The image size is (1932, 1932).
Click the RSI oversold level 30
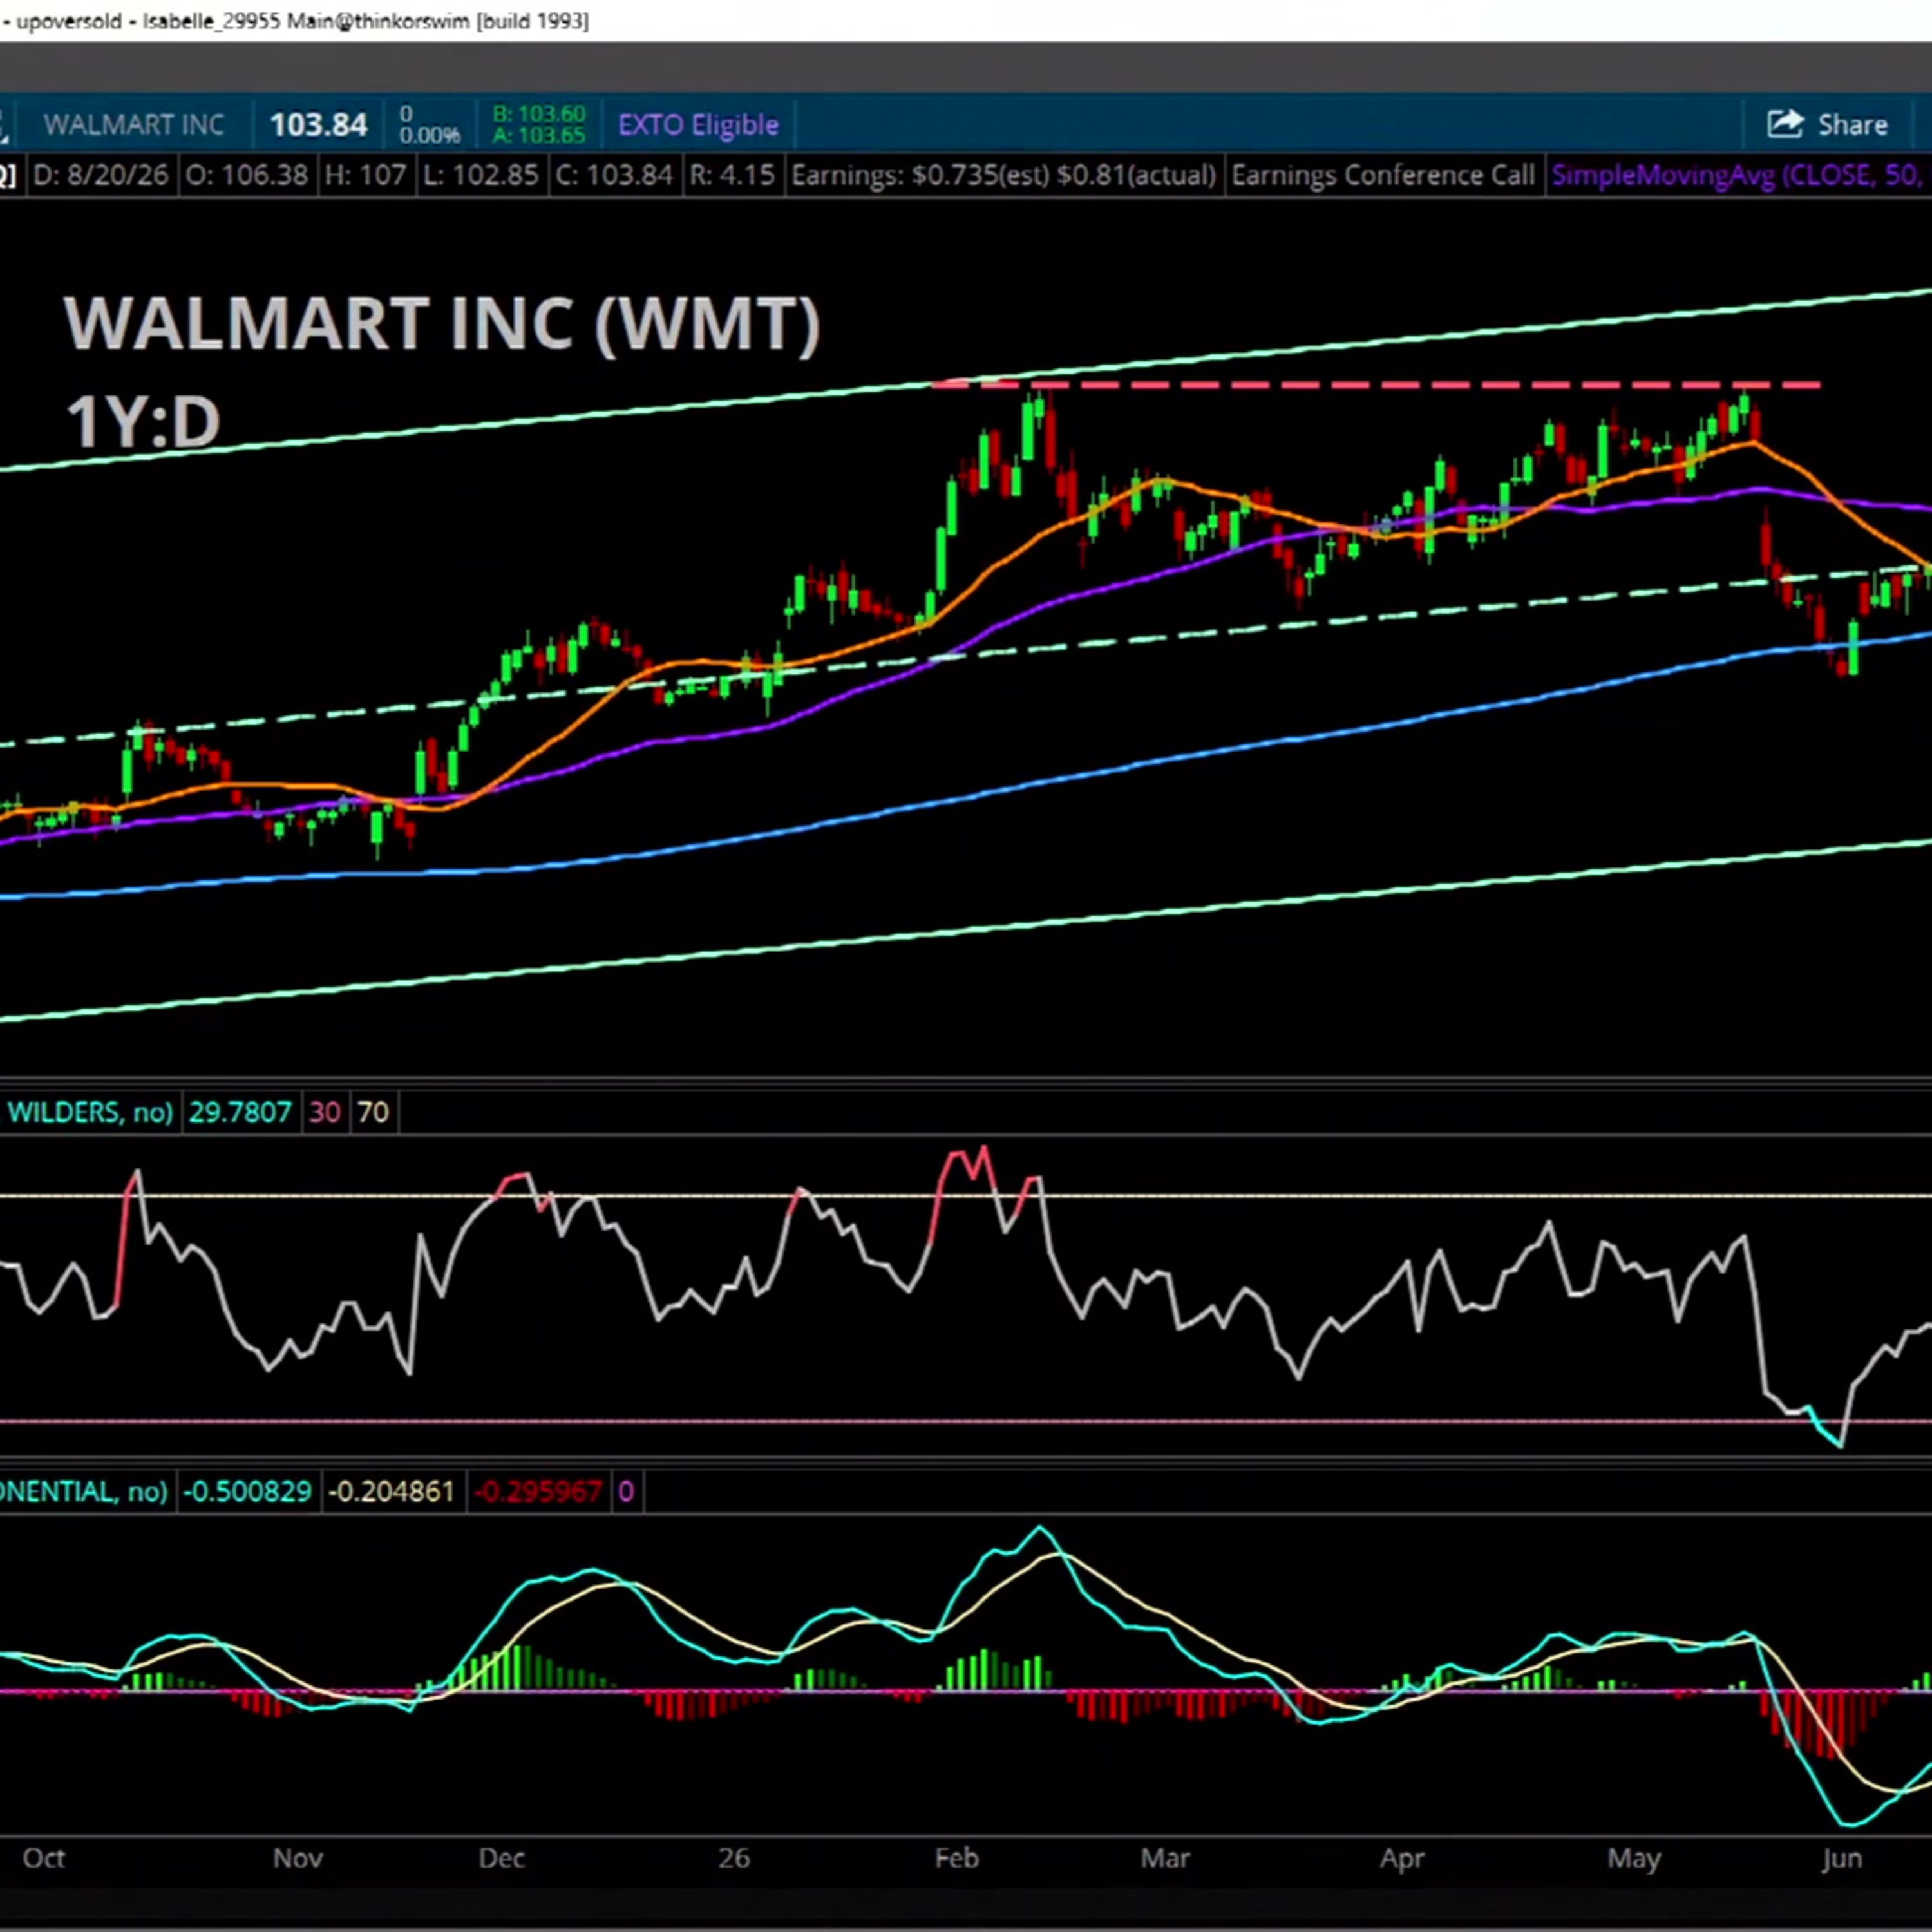324,1112
